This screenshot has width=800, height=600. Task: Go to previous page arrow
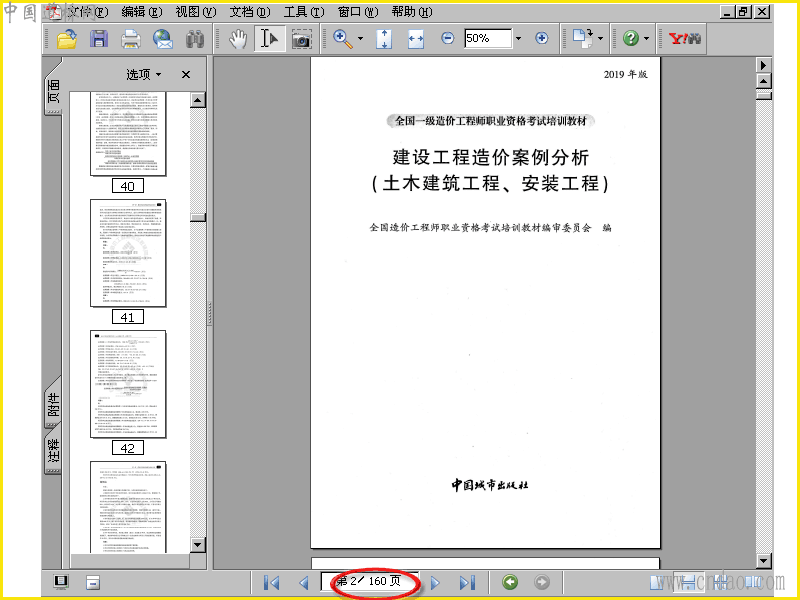[304, 582]
